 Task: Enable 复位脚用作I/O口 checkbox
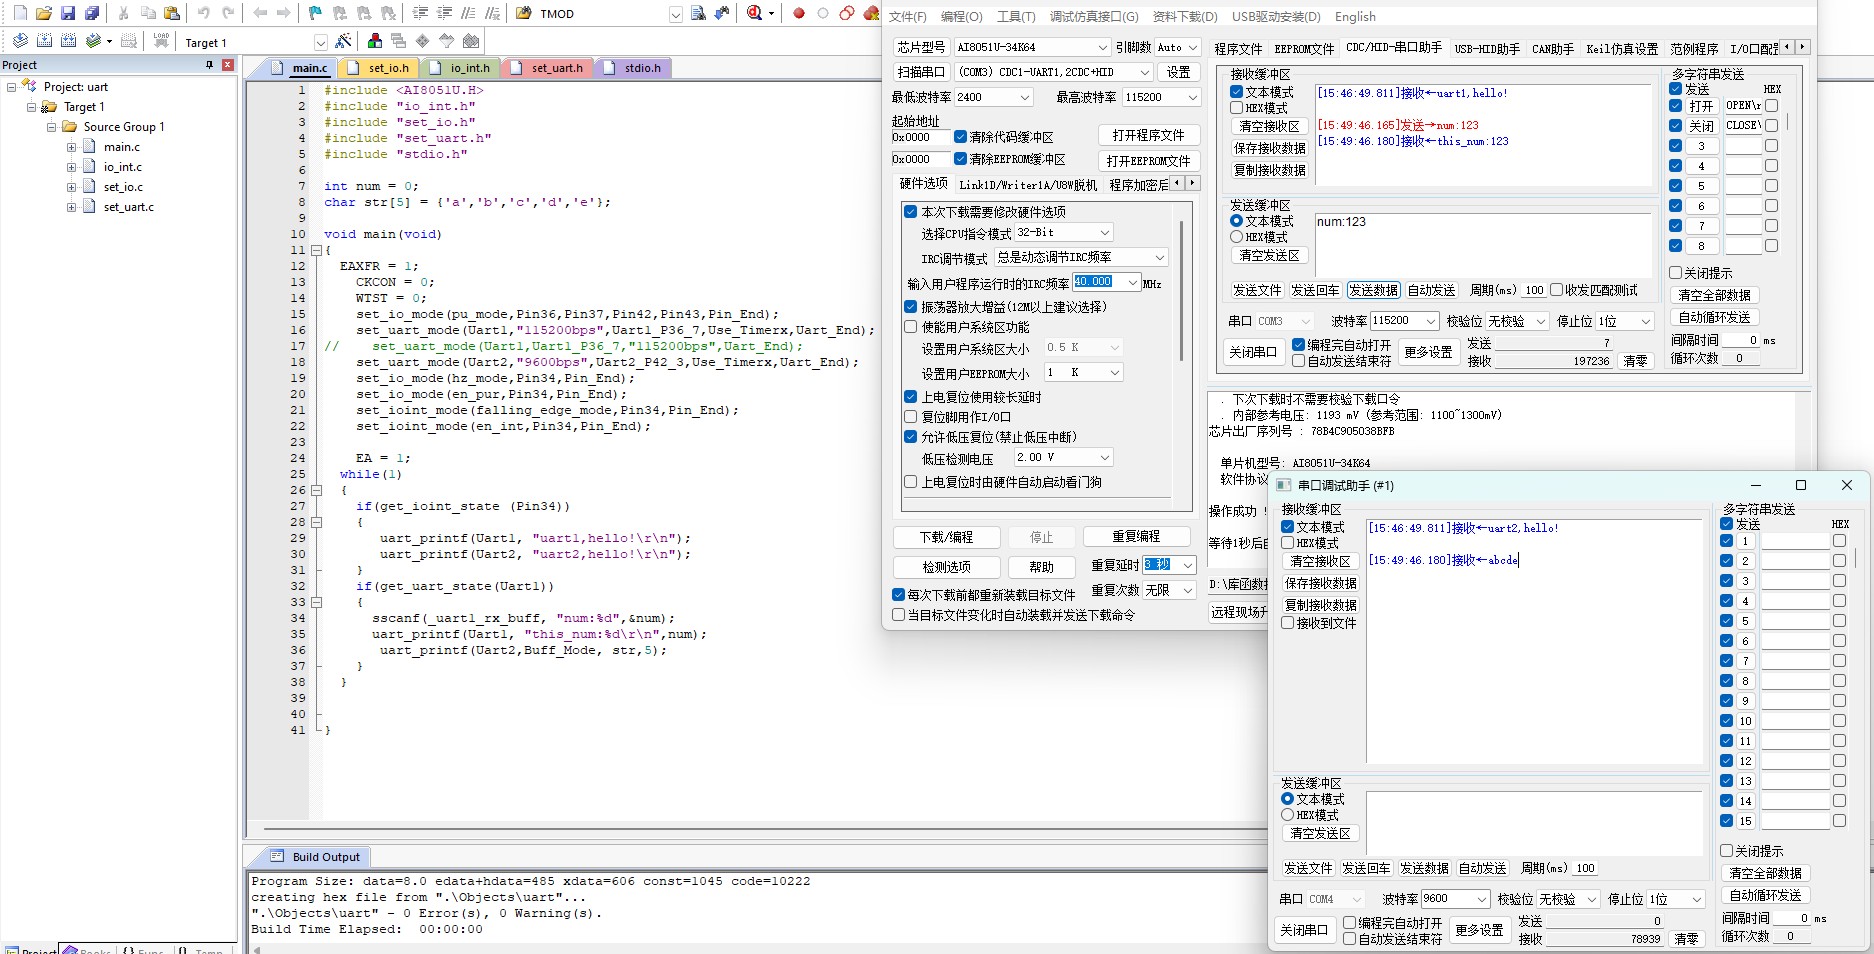pos(911,417)
